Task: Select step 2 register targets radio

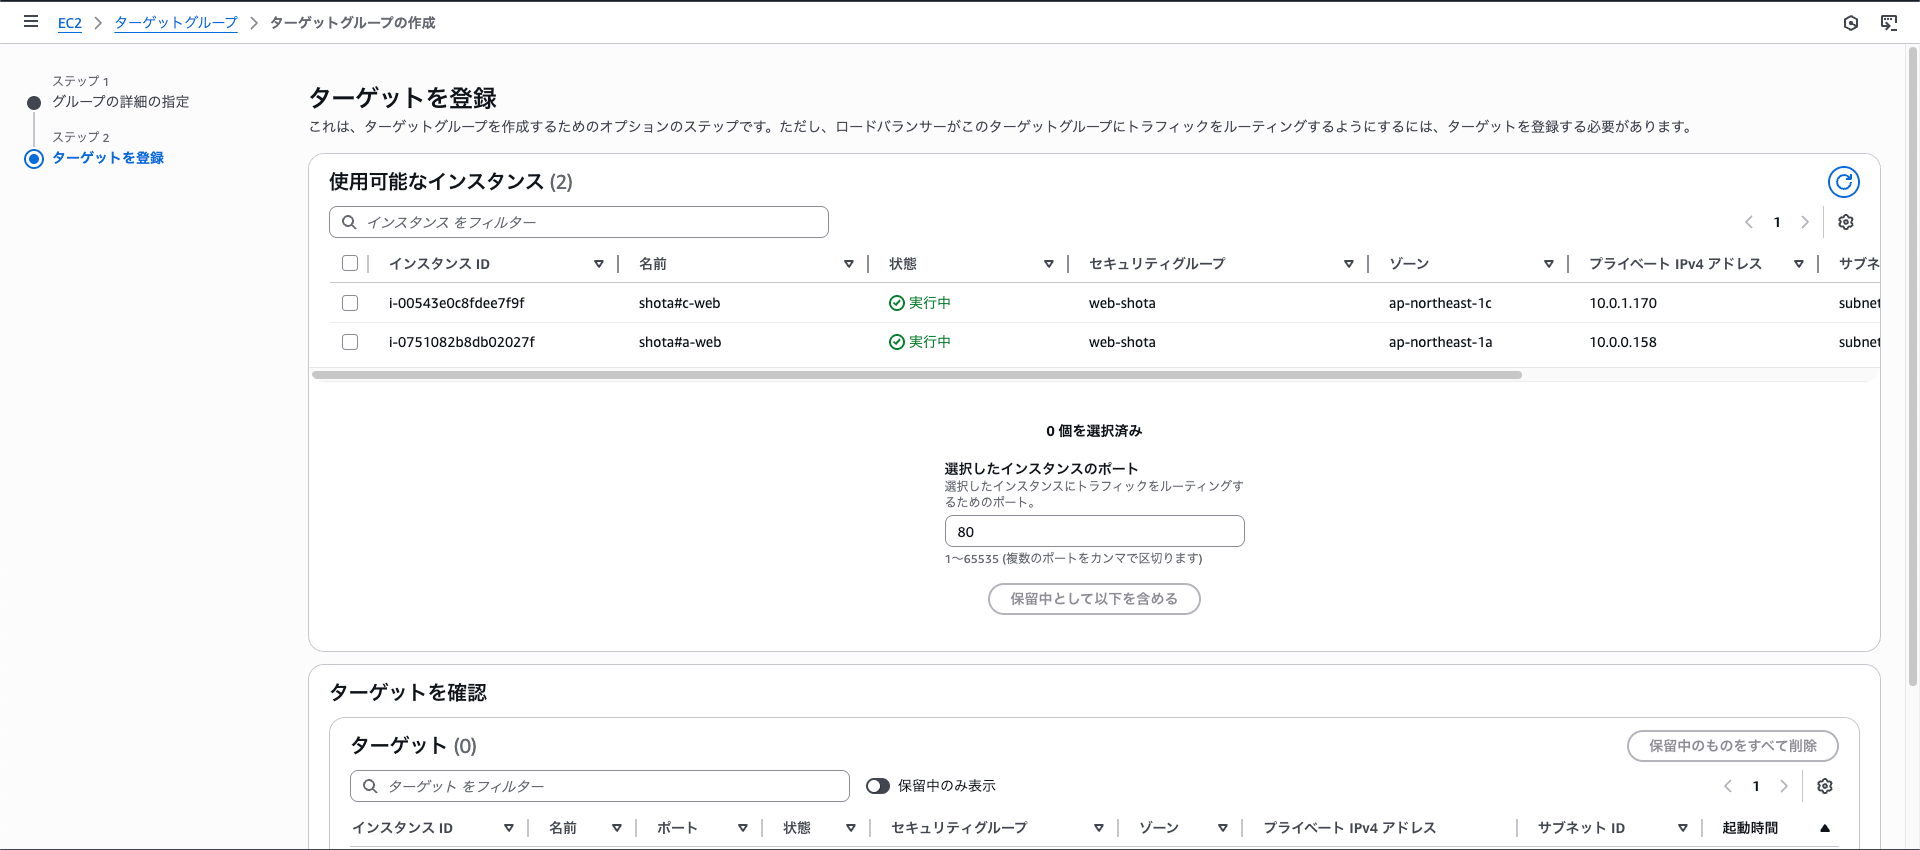Action: (x=34, y=159)
